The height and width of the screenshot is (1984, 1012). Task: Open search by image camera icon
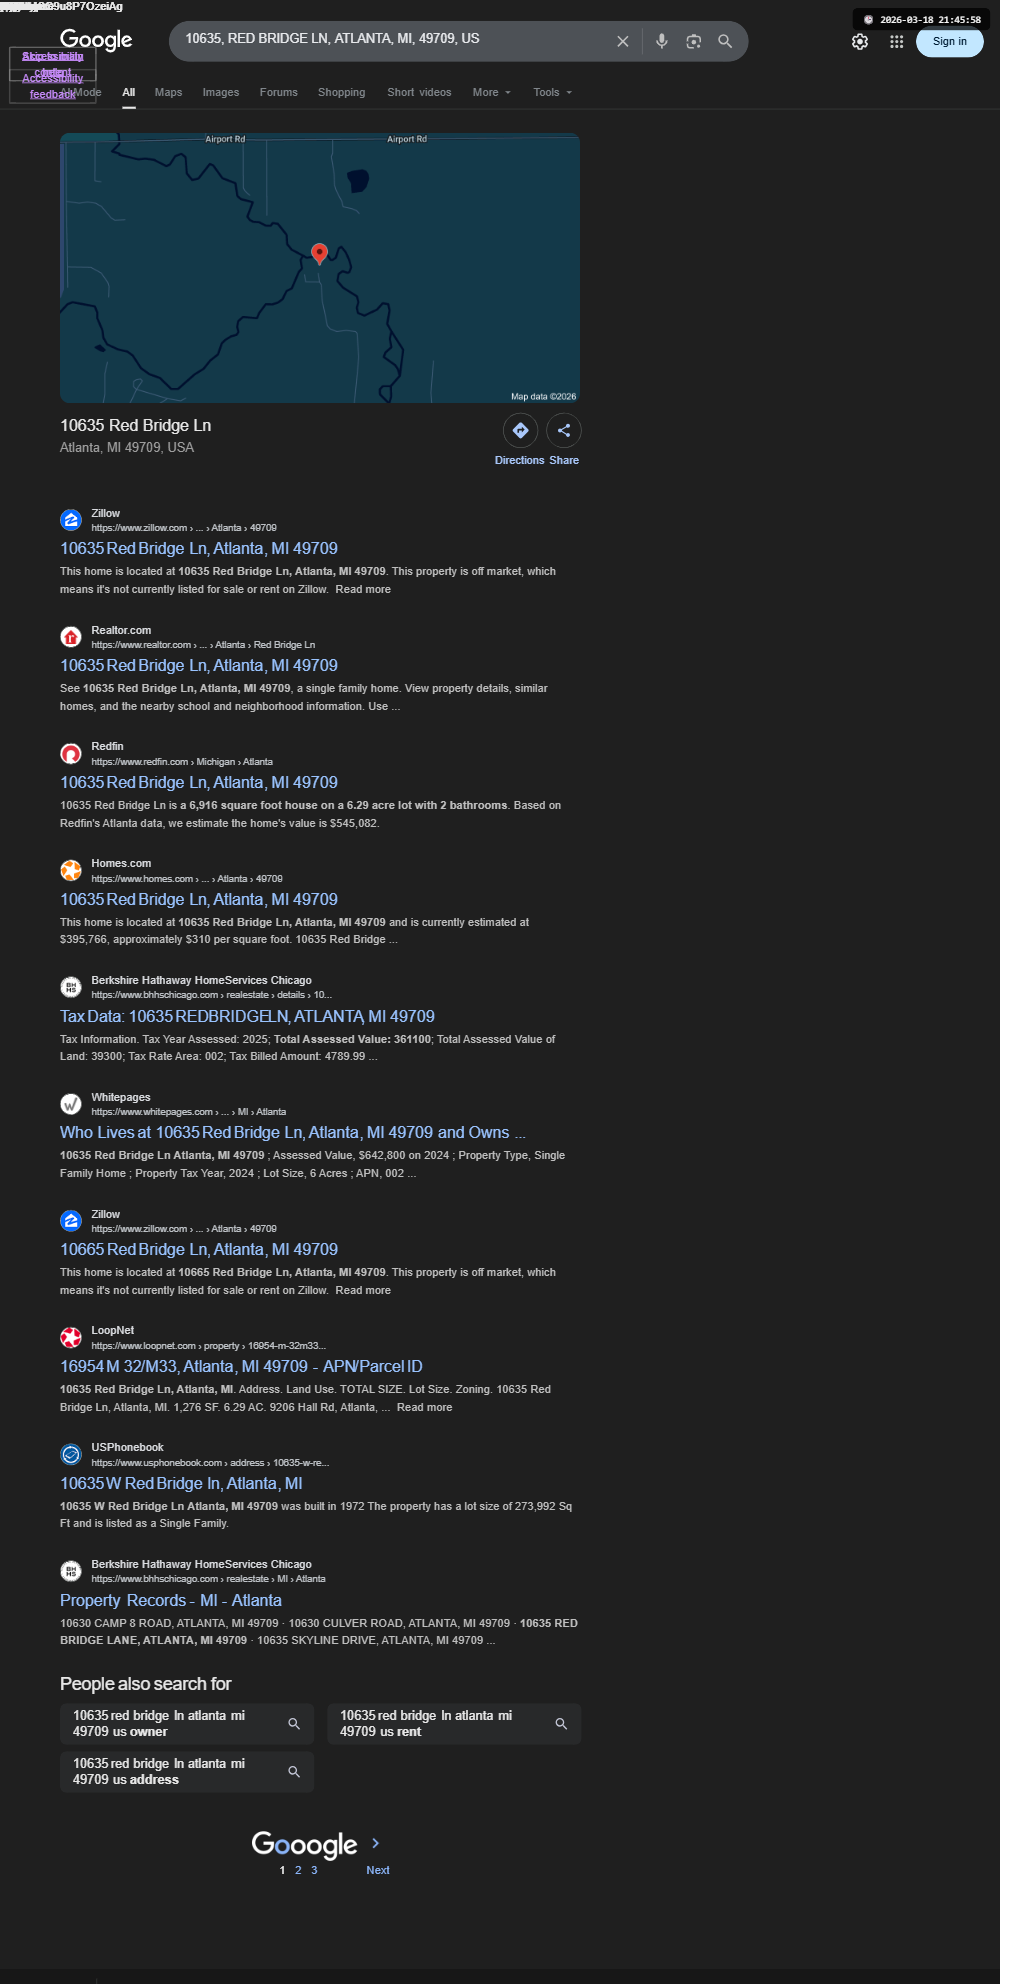693,41
